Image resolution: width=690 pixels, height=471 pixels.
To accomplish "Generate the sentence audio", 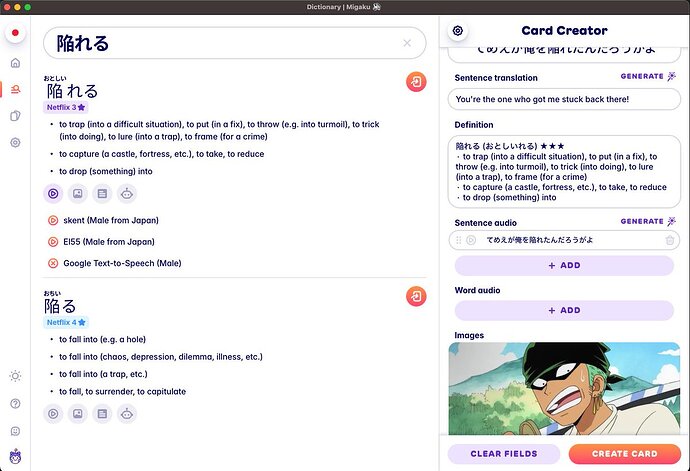I will click(x=648, y=221).
